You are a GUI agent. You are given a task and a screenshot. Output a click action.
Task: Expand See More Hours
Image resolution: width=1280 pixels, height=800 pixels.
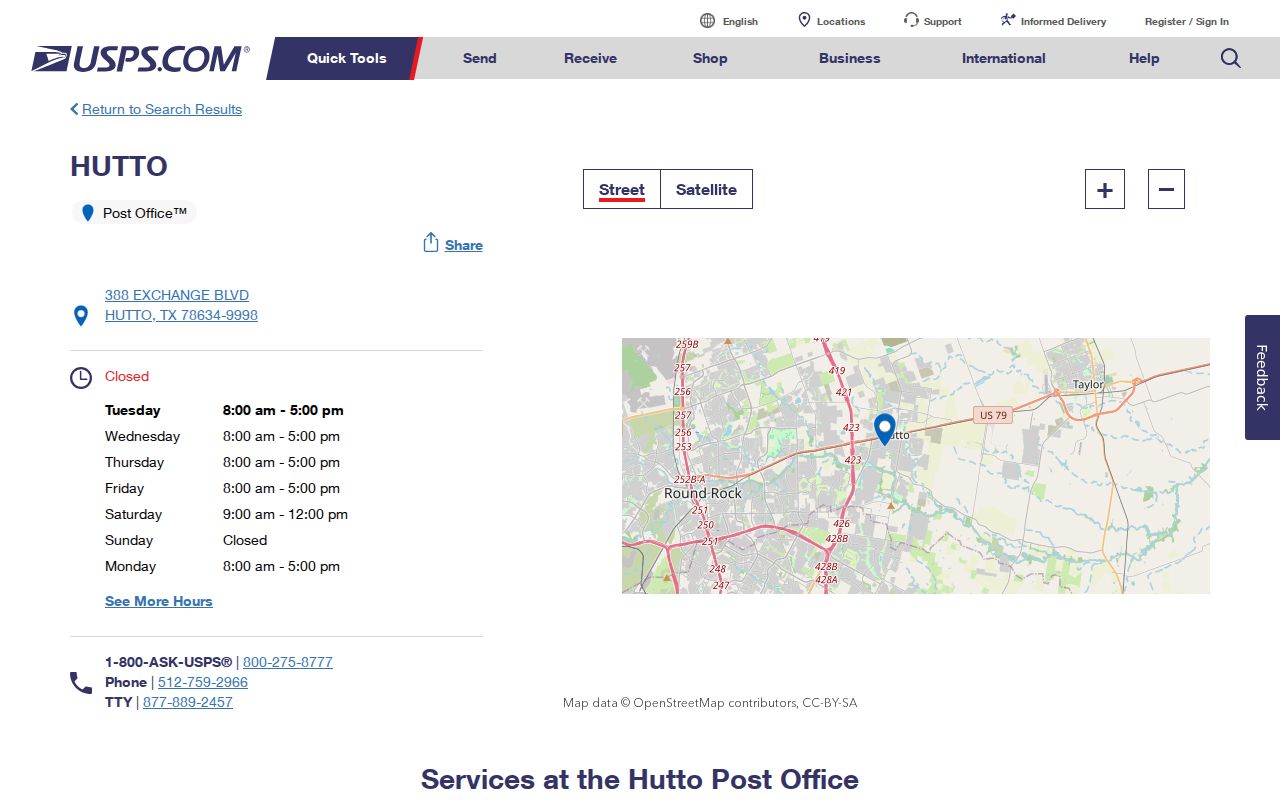pyautogui.click(x=159, y=601)
